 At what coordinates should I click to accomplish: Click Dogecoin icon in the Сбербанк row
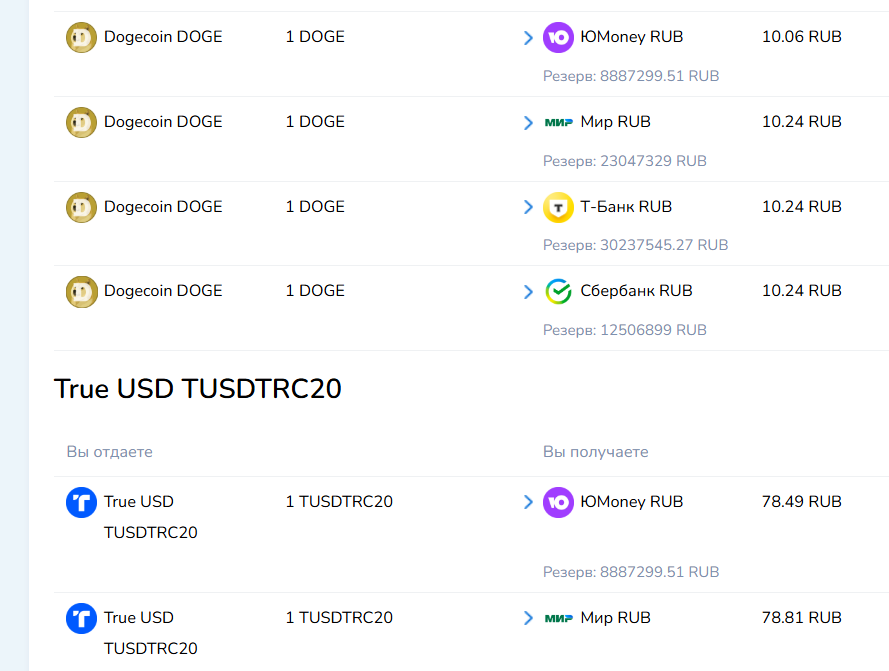[x=81, y=291]
